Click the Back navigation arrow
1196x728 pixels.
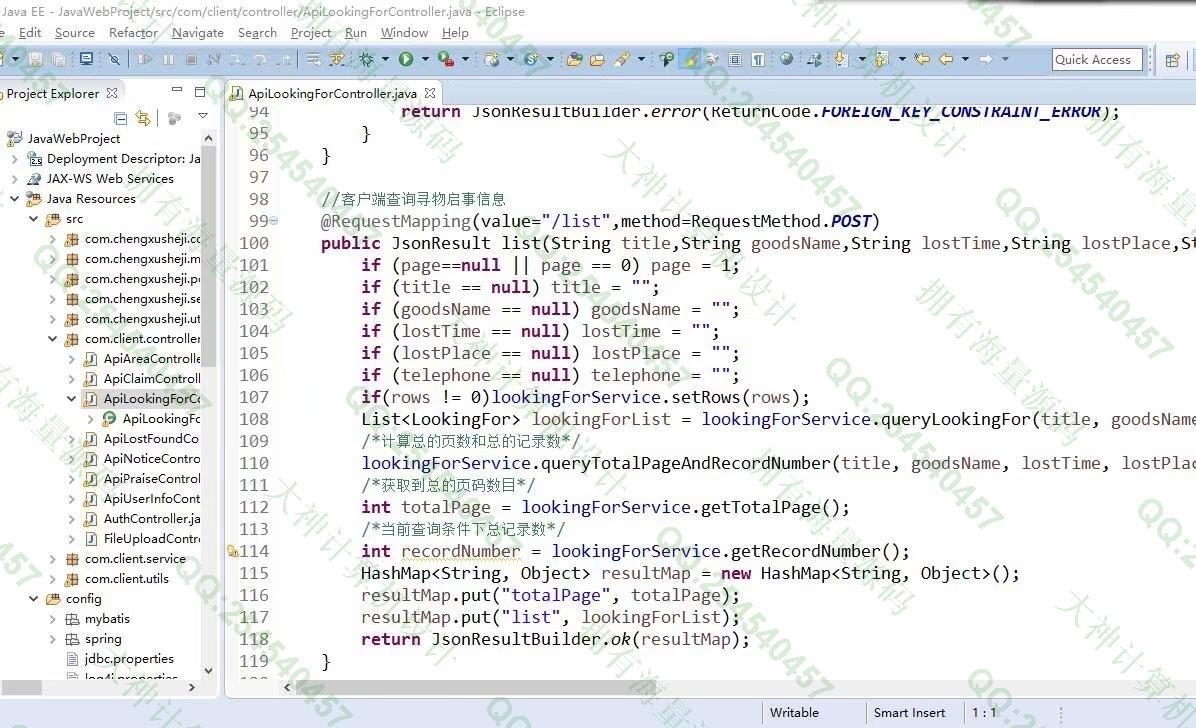tap(947, 60)
